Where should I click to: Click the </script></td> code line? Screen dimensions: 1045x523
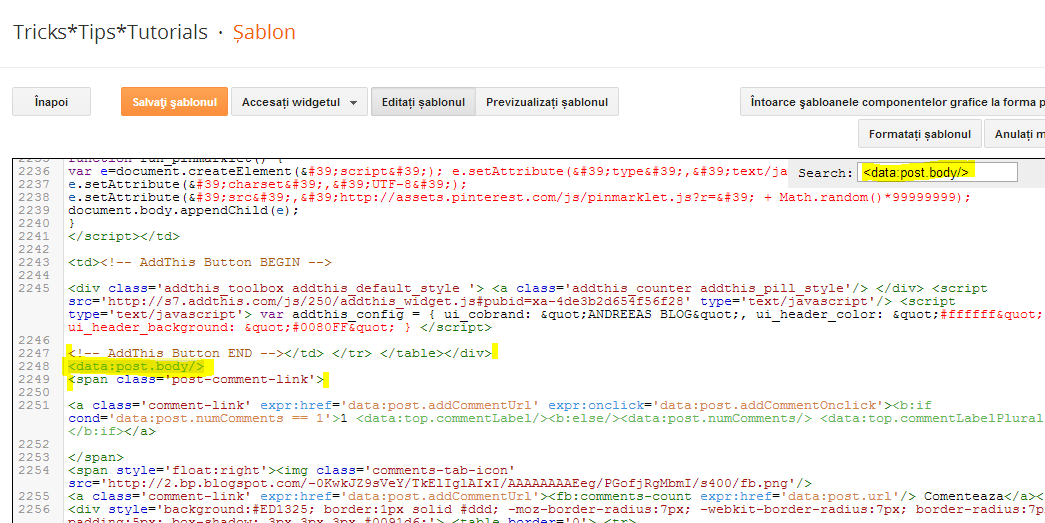point(124,237)
